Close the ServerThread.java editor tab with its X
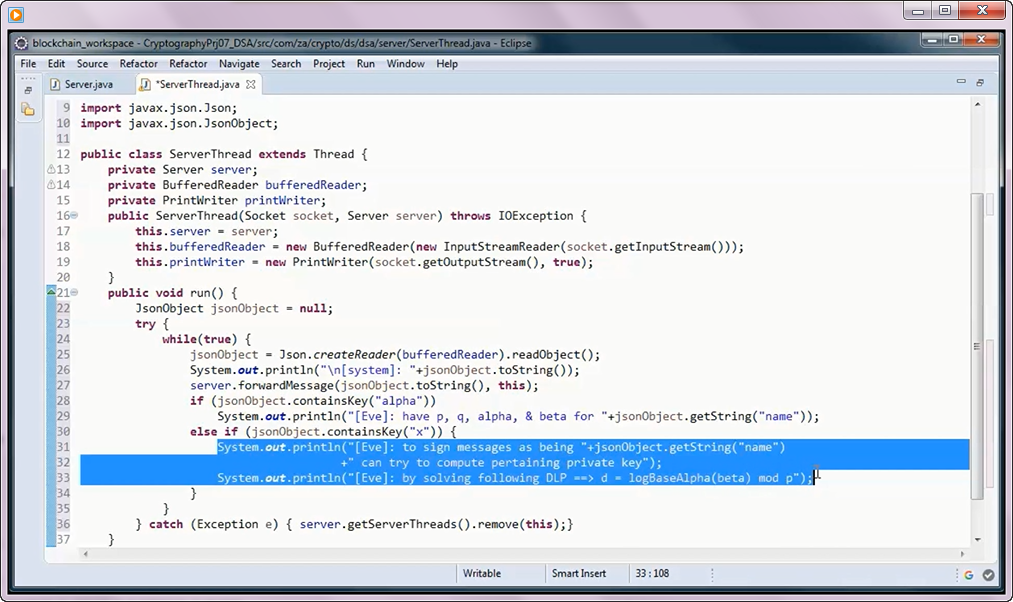The image size is (1013, 602). tap(251, 84)
